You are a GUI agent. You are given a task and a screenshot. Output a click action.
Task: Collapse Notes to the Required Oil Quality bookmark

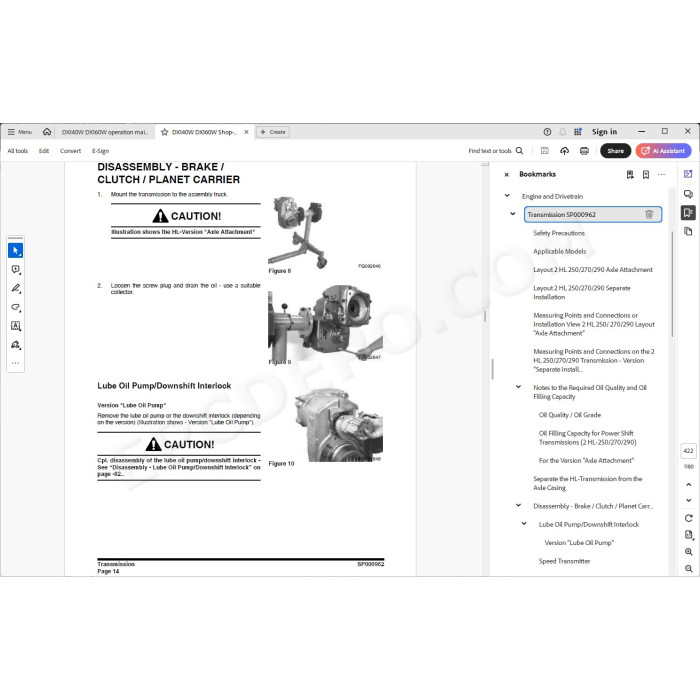518,387
